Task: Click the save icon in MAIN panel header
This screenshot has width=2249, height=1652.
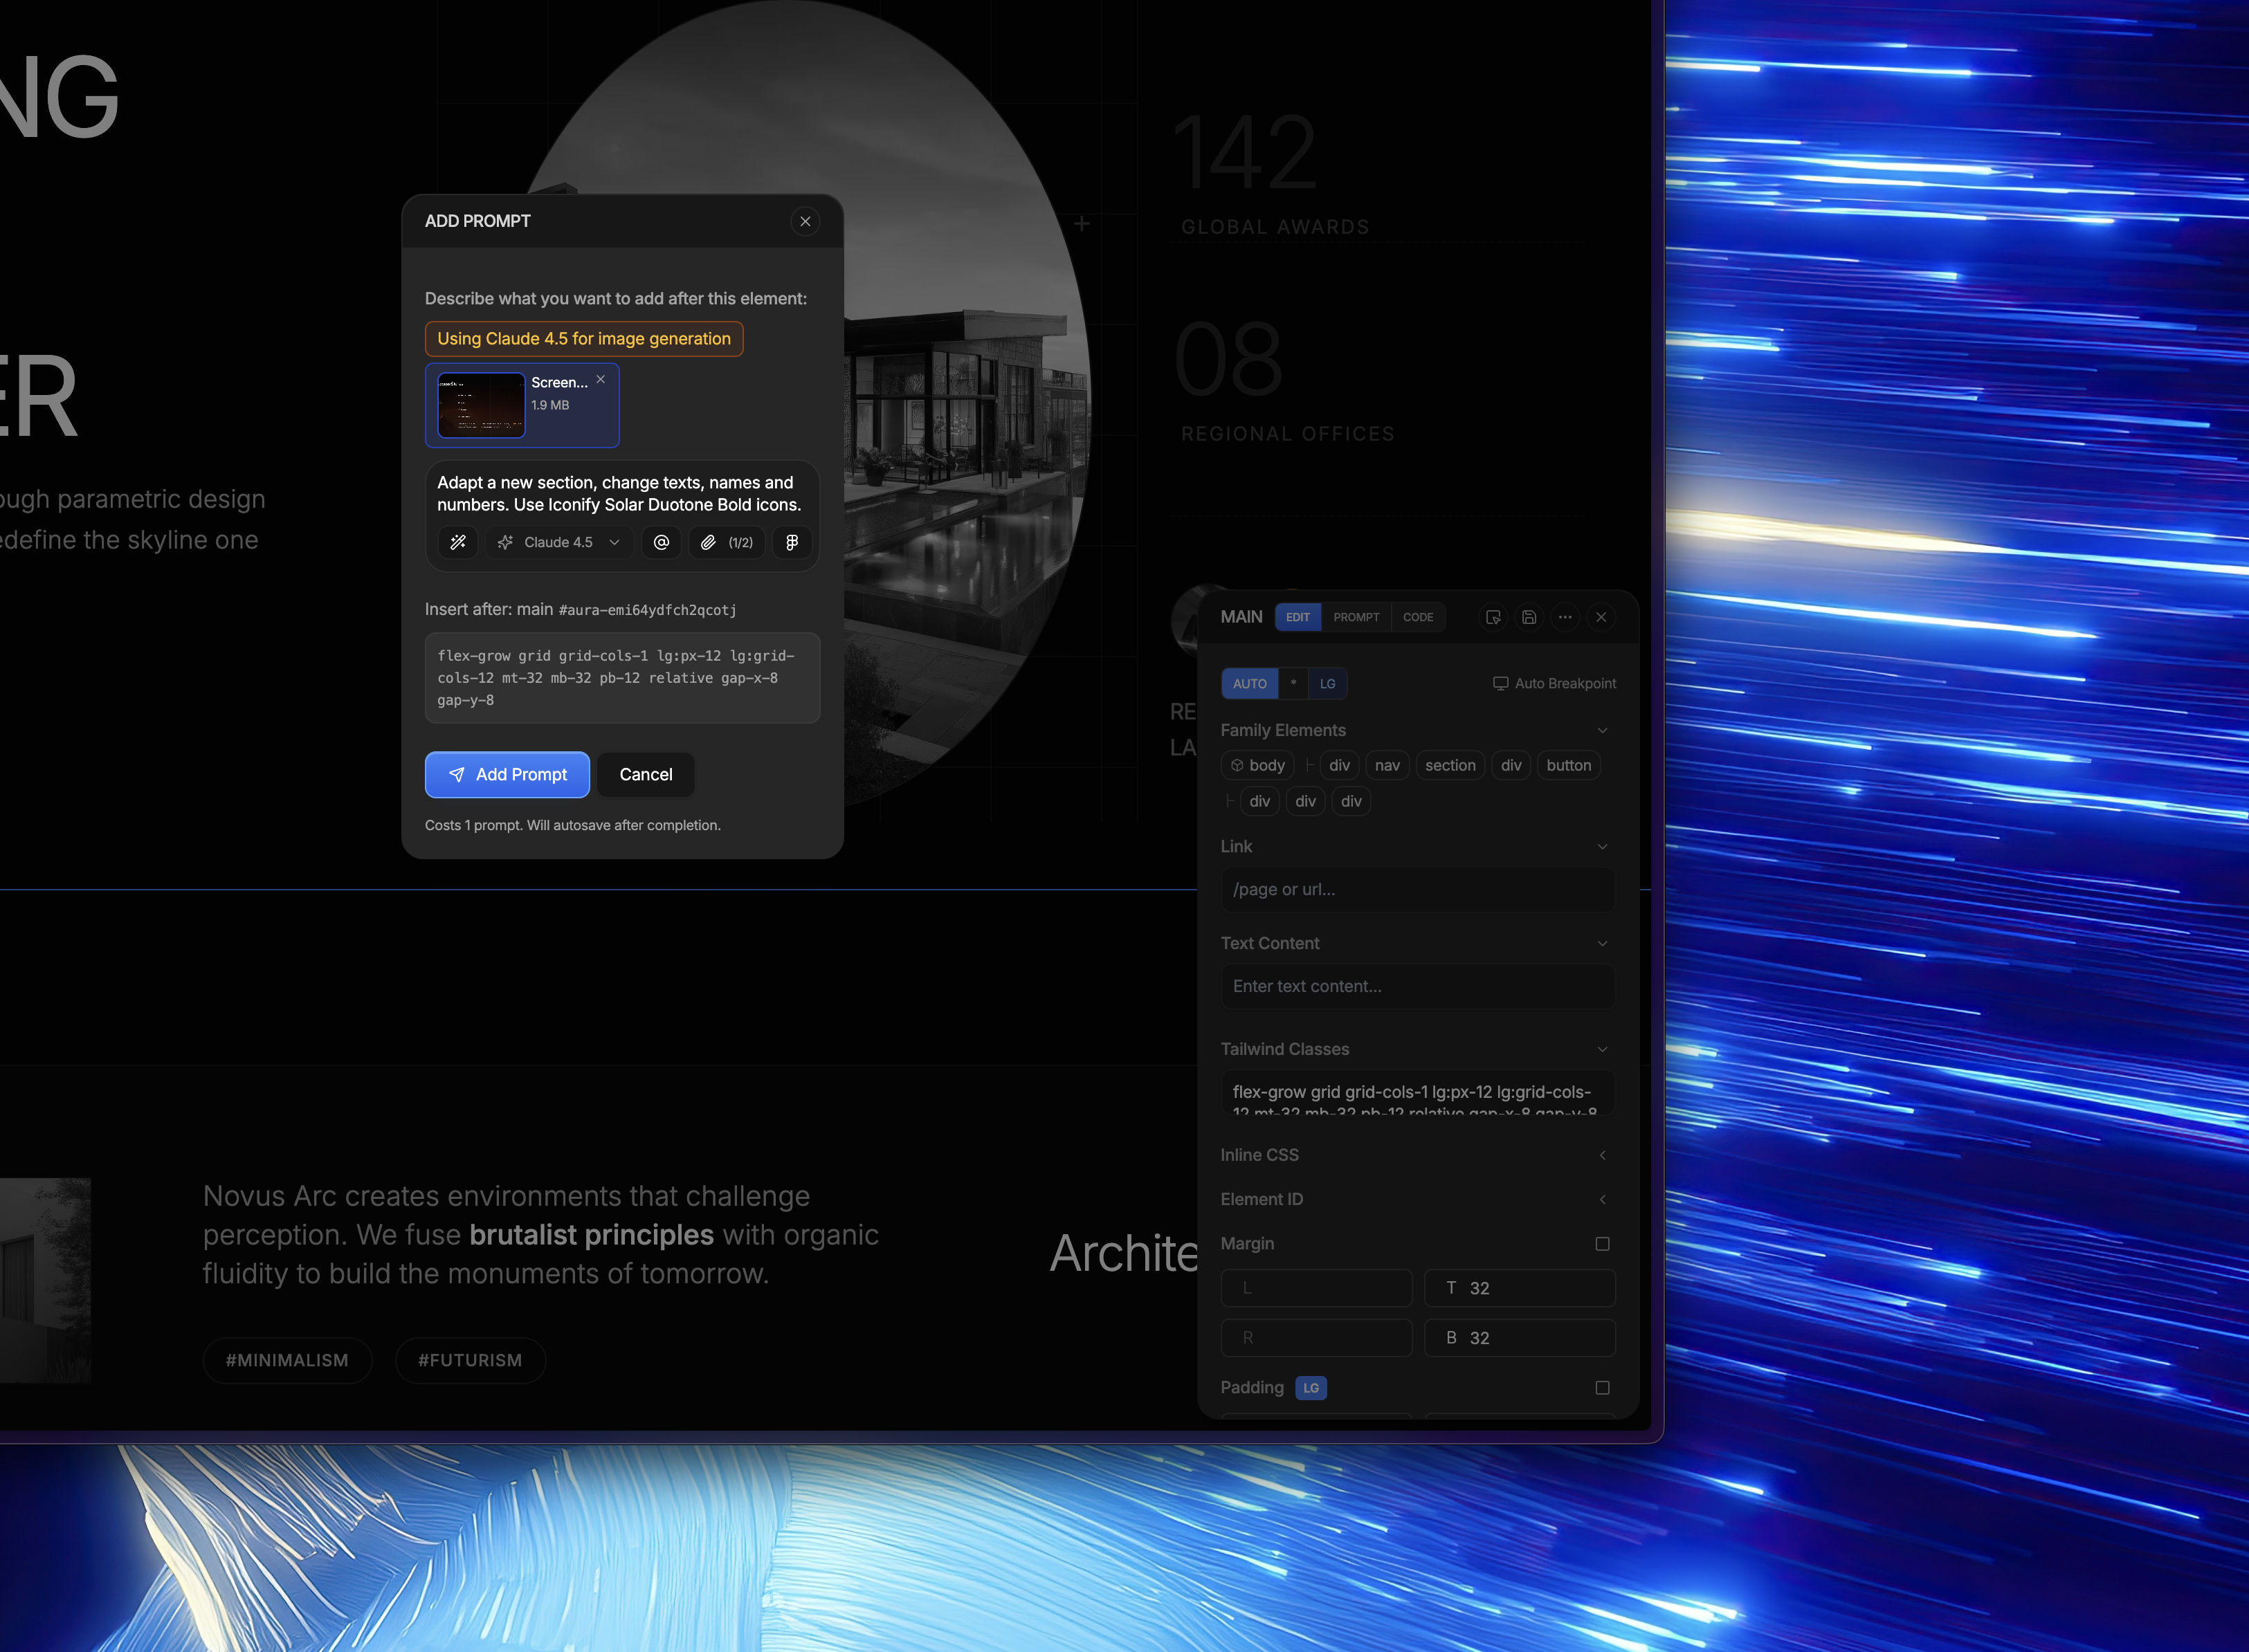Action: 1529,617
